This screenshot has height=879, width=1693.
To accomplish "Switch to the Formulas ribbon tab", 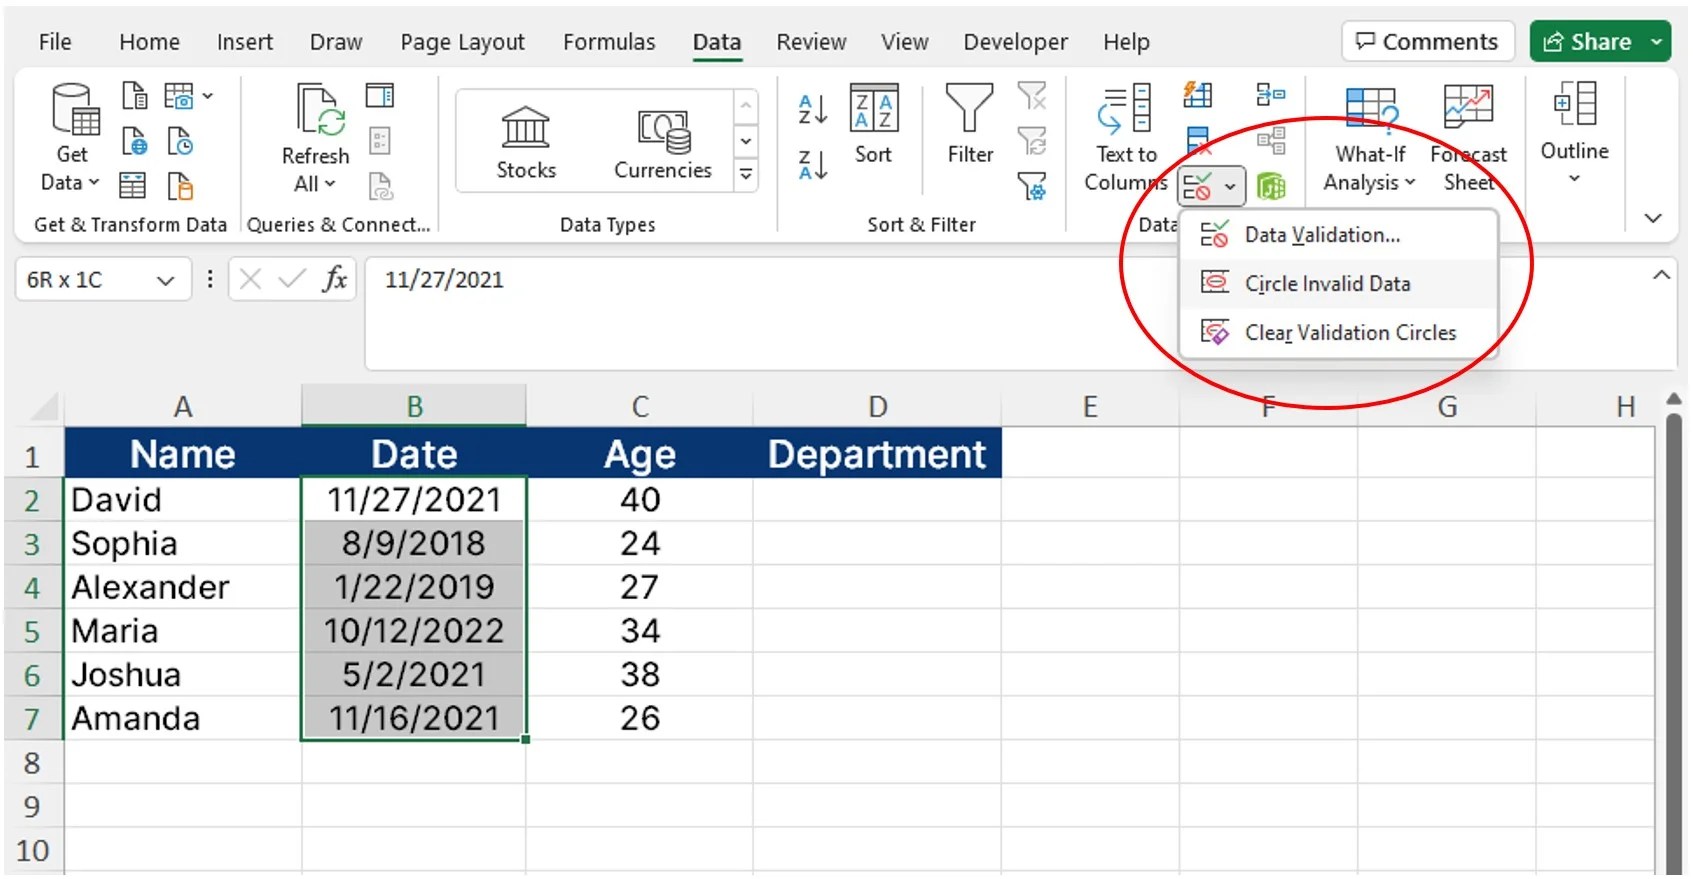I will tap(609, 42).
